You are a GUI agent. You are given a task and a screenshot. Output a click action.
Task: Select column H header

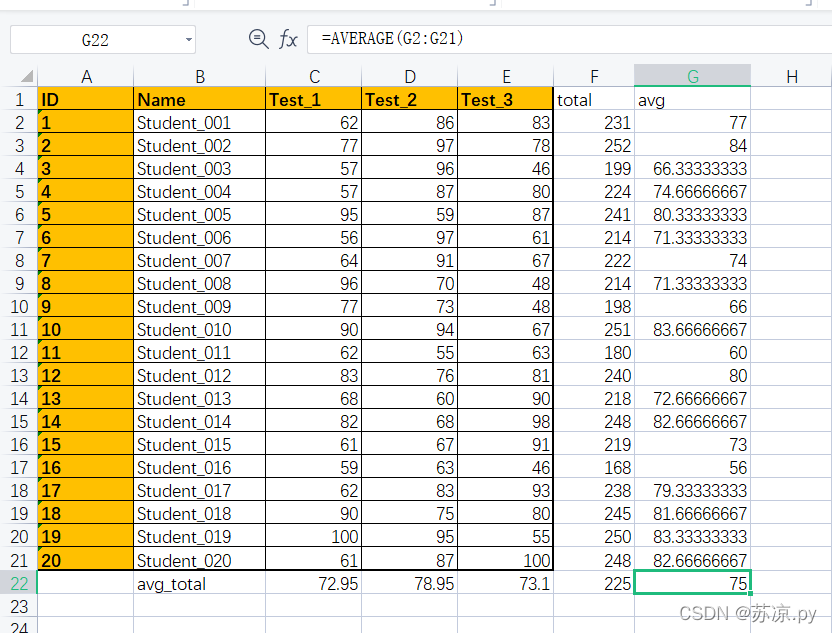point(791,76)
